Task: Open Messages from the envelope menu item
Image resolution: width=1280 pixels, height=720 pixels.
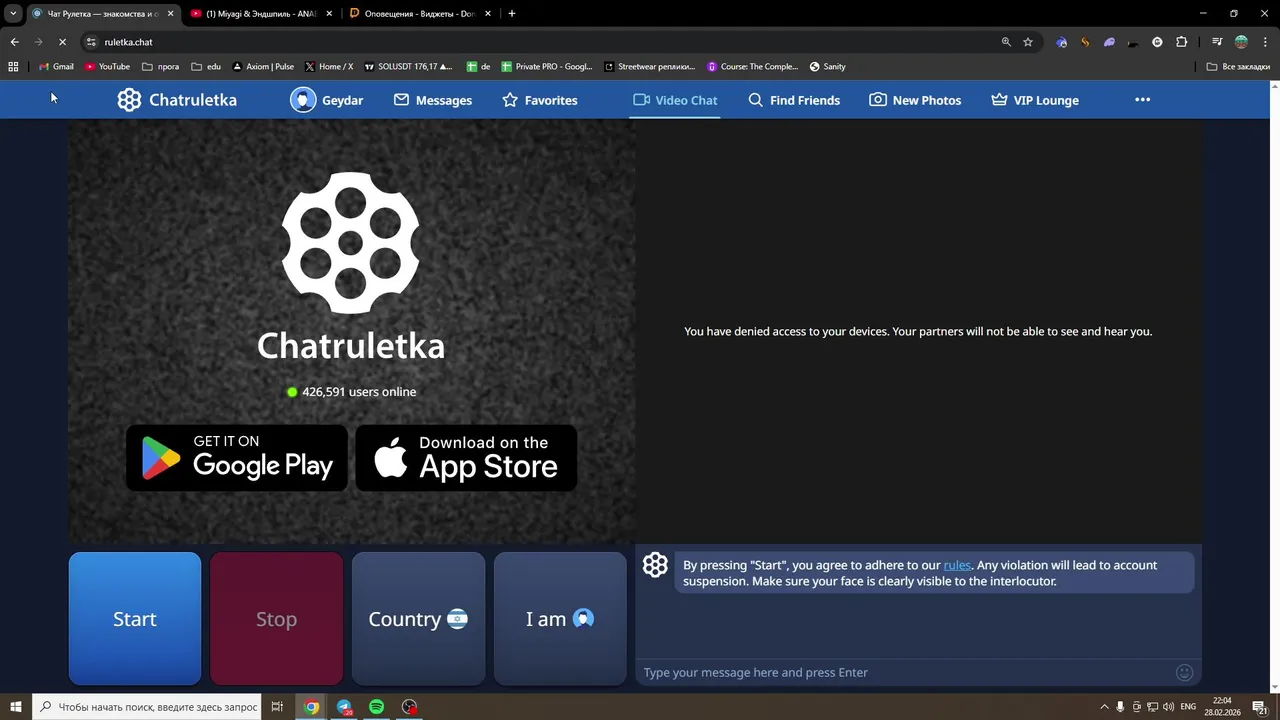Action: (432, 100)
